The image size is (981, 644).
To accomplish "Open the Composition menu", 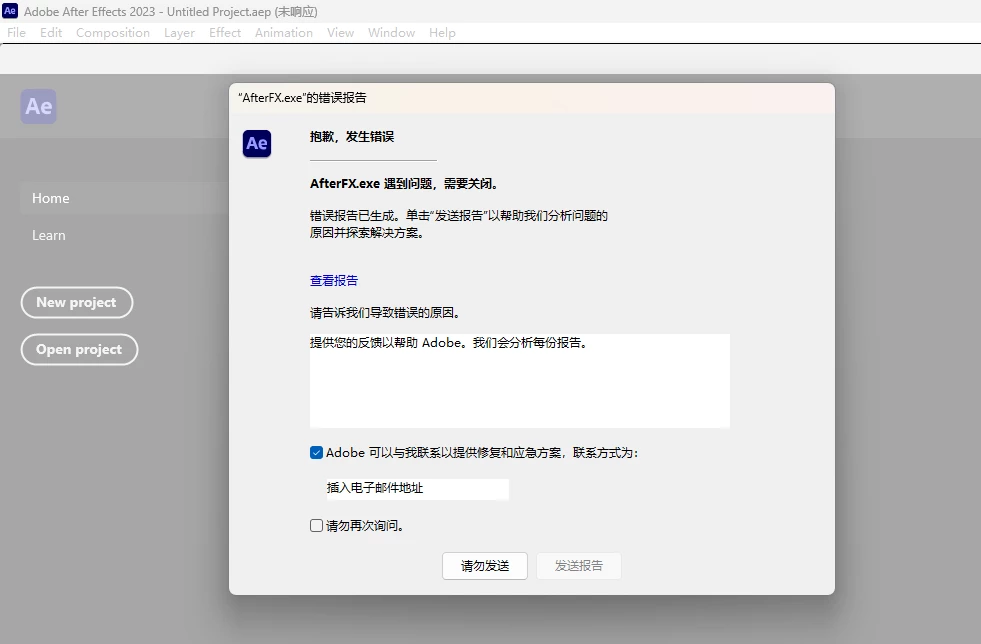I will 113,33.
